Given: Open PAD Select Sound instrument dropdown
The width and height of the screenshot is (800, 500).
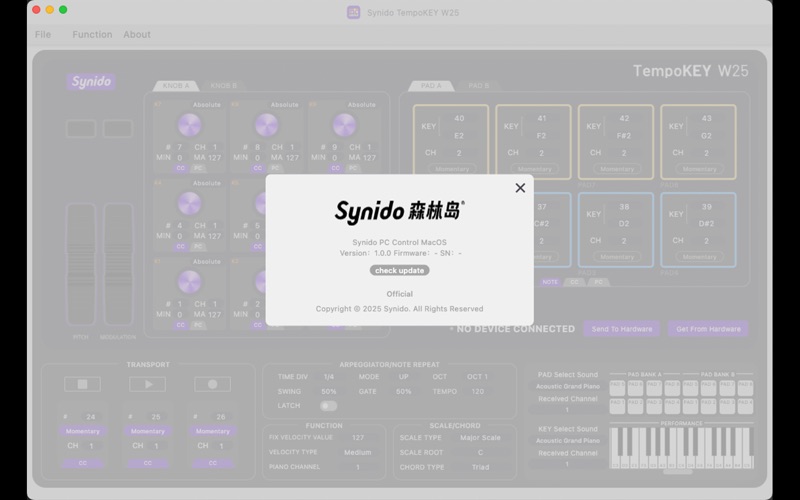Looking at the screenshot, I should click(x=568, y=386).
